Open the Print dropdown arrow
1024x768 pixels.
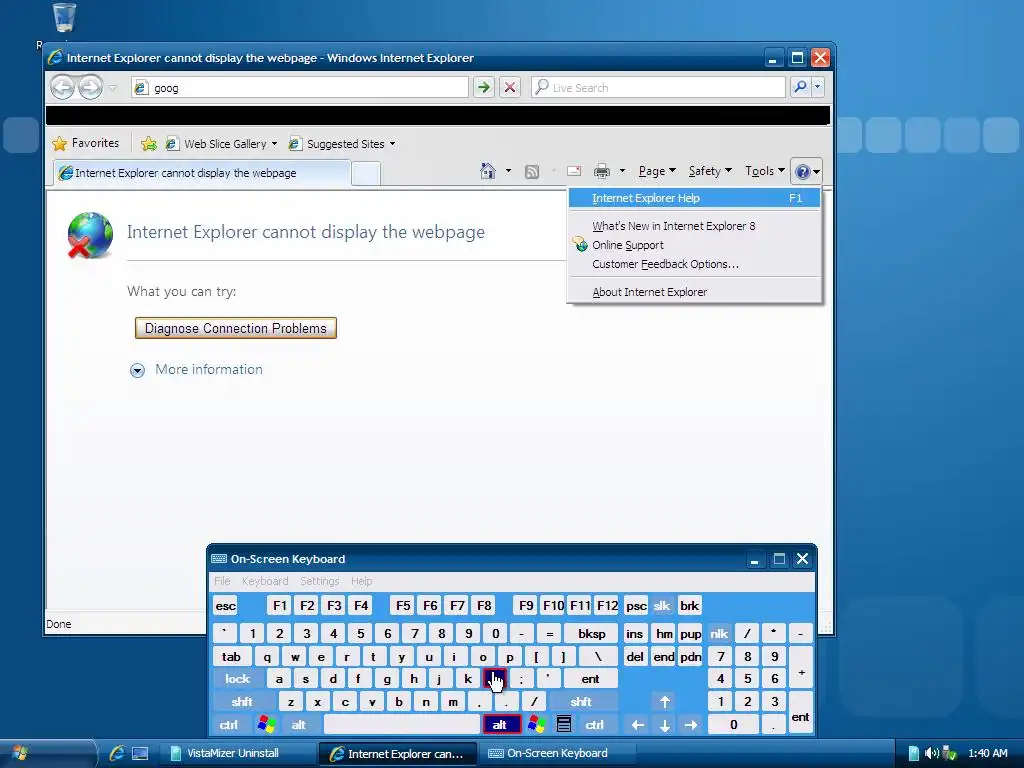pyautogui.click(x=622, y=171)
